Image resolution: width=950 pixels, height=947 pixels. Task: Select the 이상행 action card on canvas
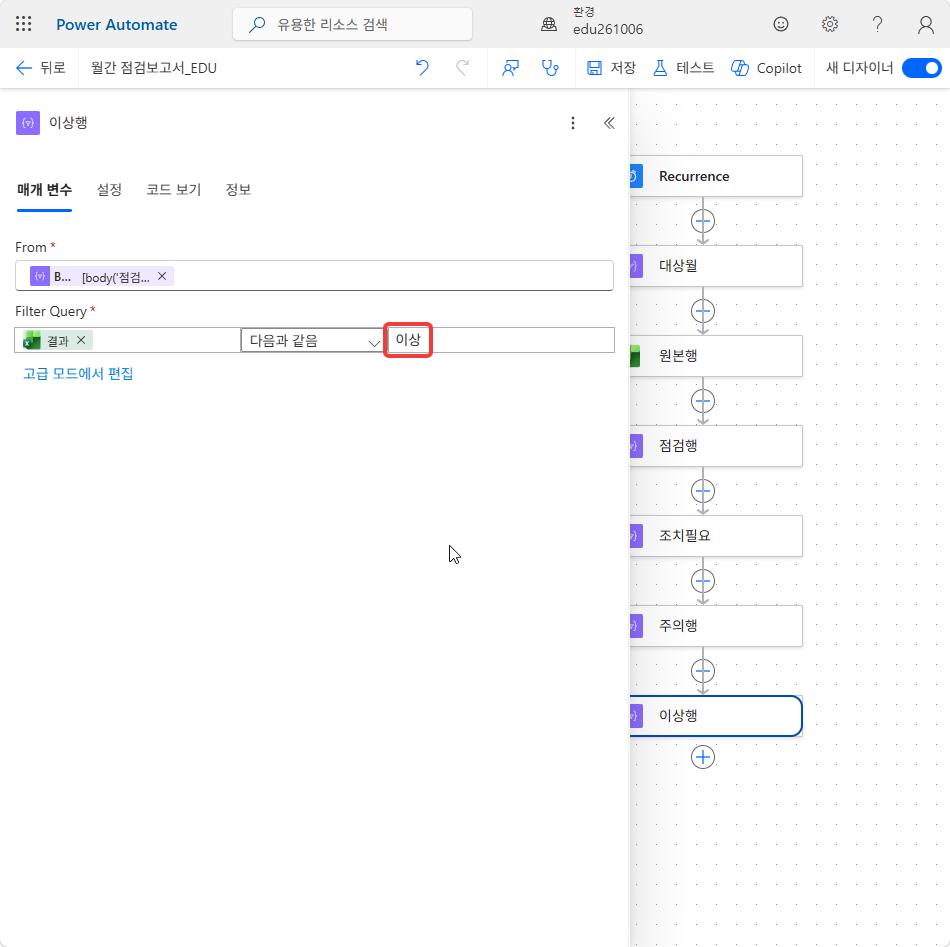tap(716, 716)
